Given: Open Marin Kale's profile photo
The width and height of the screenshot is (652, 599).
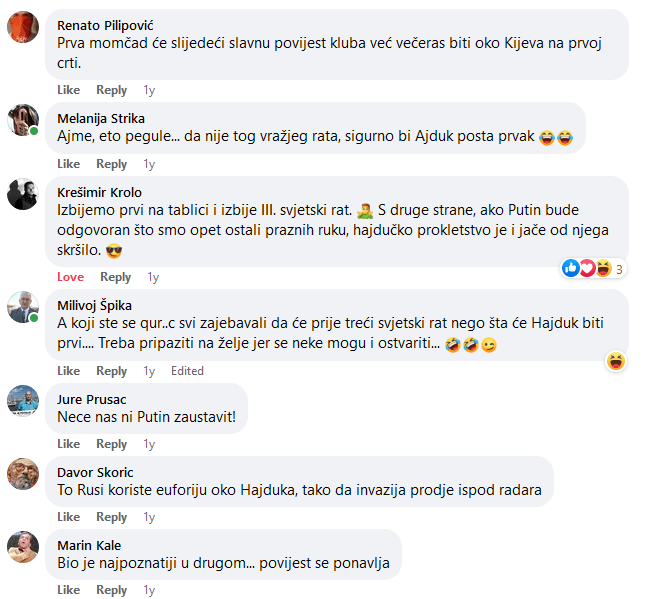Looking at the screenshot, I should point(23,546).
